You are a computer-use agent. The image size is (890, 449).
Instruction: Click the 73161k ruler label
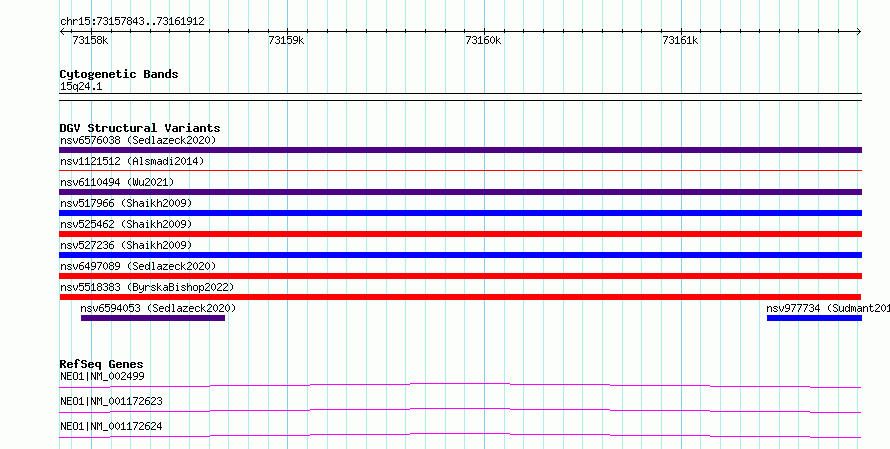680,40
